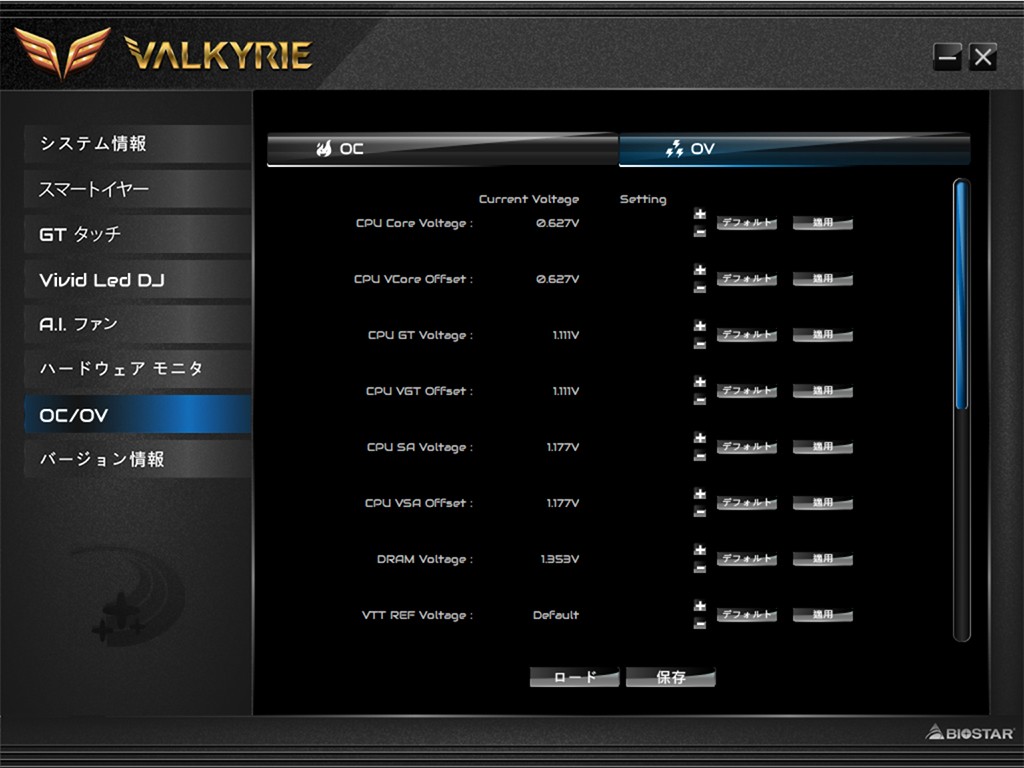Decrease VTT REF Voltage with minus button

pyautogui.click(x=699, y=624)
